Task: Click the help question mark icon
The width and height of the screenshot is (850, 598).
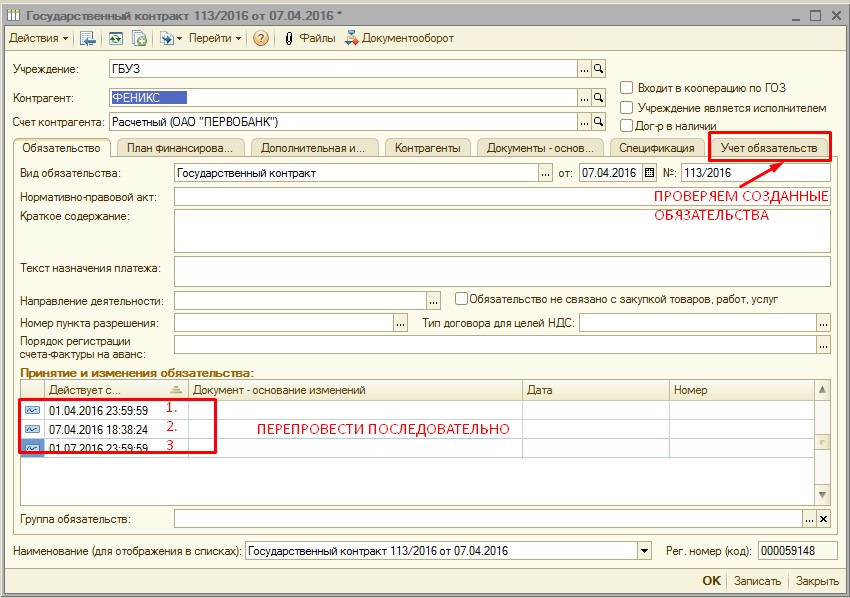Action: click(x=261, y=38)
